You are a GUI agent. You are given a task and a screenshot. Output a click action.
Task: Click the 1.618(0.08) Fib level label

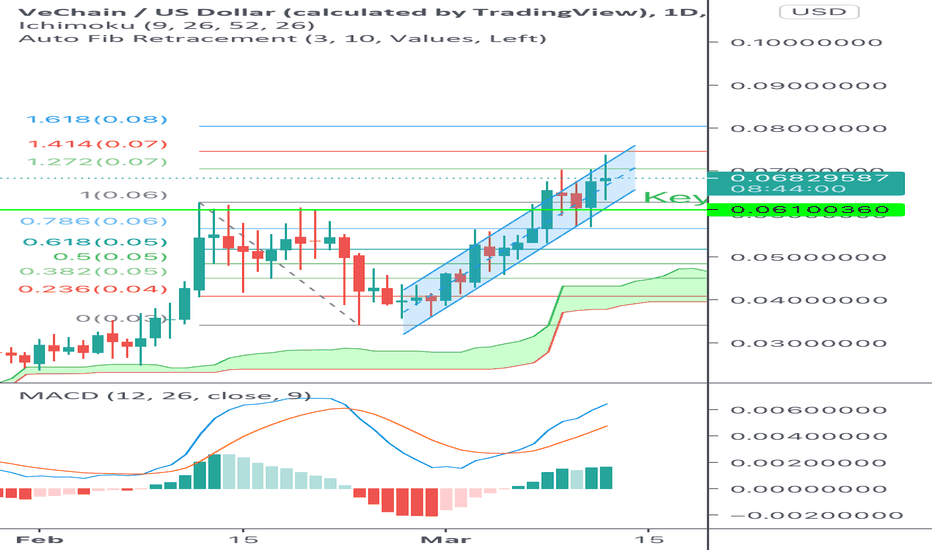pyautogui.click(x=97, y=120)
